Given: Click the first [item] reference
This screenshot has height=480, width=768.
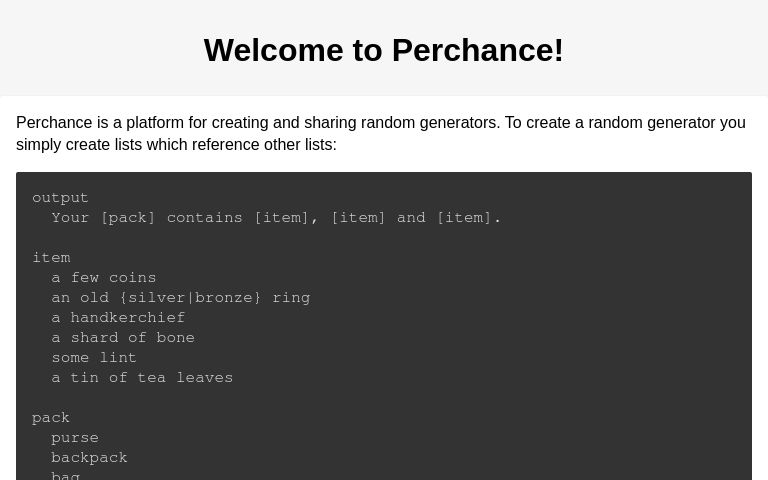Looking at the screenshot, I should pyautogui.click(x=281, y=217).
